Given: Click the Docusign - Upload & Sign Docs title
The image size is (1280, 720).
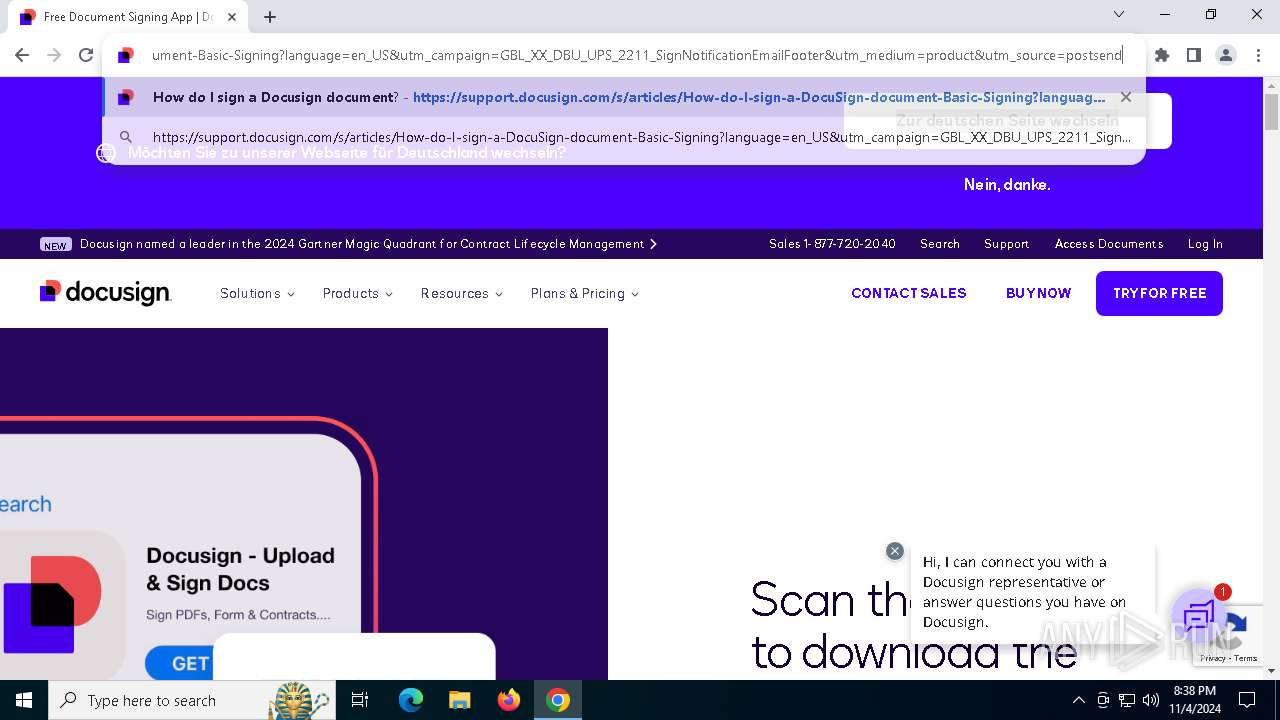Looking at the screenshot, I should click(240, 569).
